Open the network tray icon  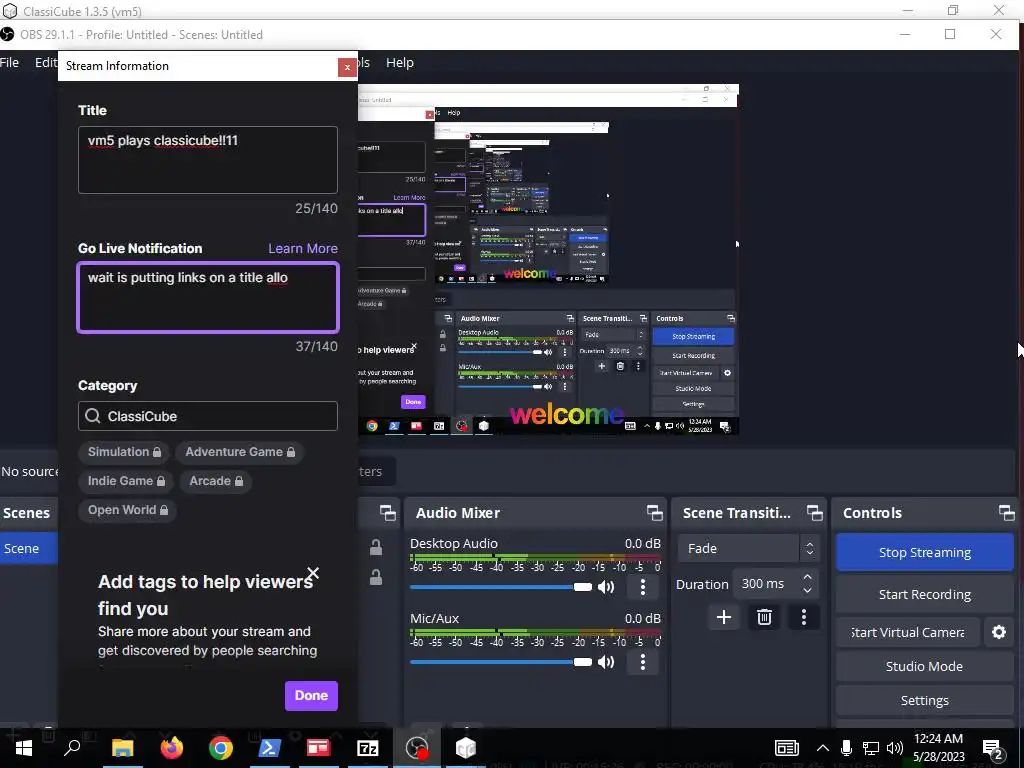(871, 748)
